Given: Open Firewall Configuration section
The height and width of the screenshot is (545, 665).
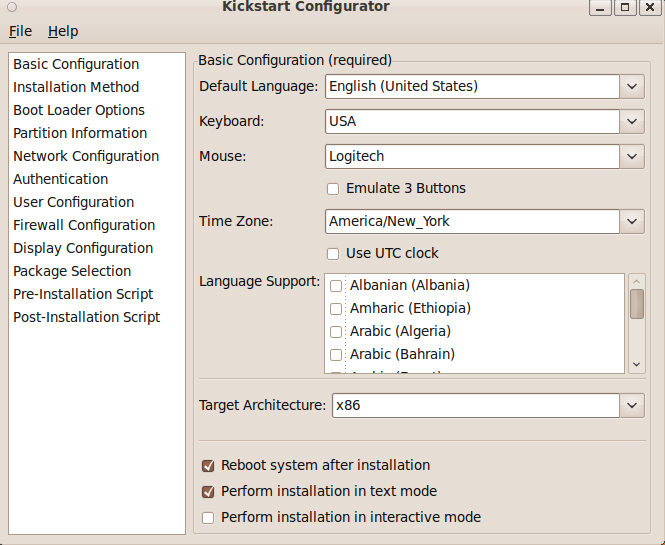Looking at the screenshot, I should (x=84, y=225).
